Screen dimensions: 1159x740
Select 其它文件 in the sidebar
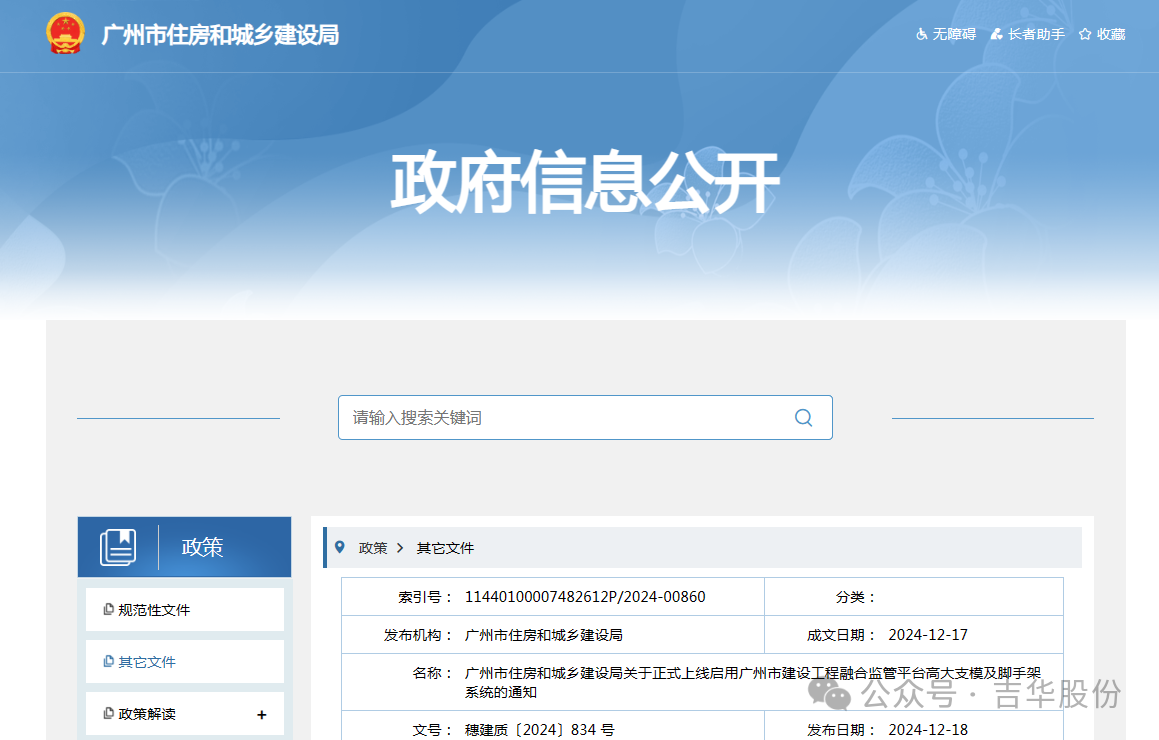(185, 662)
